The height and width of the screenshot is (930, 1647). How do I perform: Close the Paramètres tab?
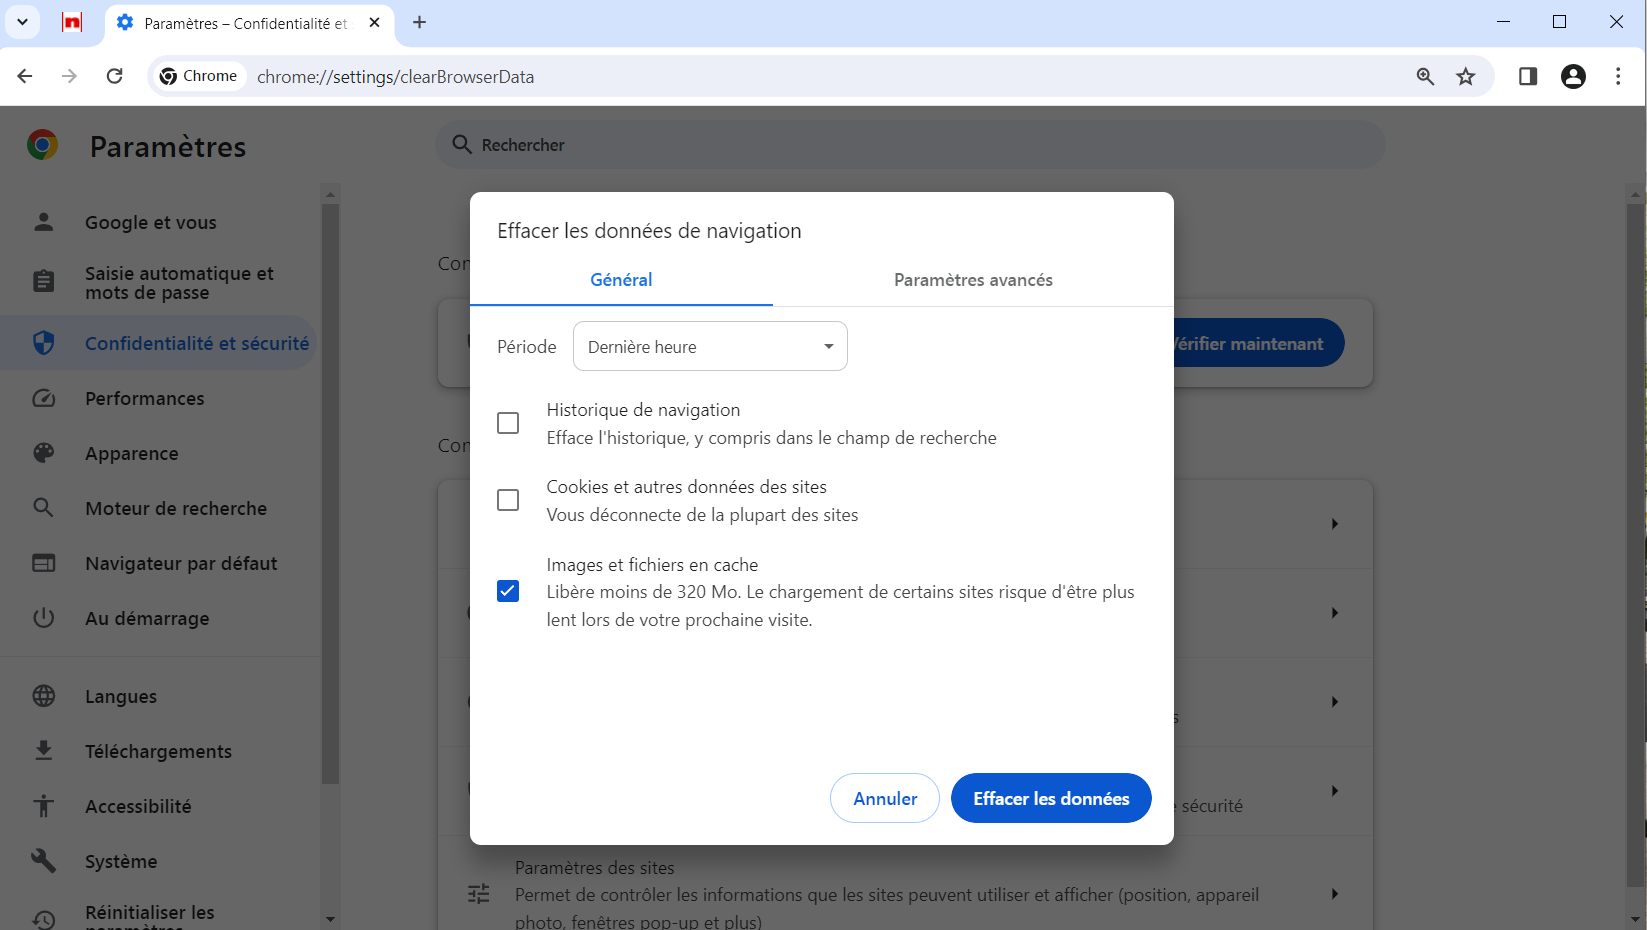375,22
